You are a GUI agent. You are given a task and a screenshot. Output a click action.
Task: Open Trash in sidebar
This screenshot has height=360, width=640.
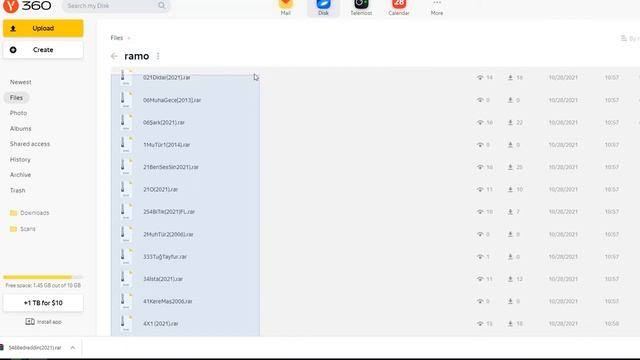(x=18, y=190)
